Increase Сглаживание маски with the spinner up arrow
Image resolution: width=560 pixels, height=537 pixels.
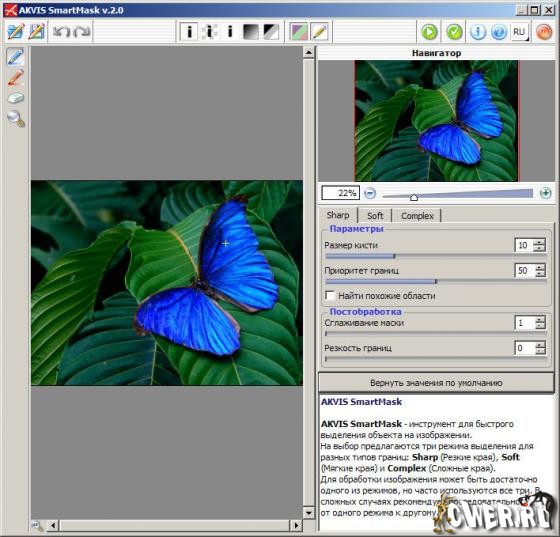pyautogui.click(x=540, y=320)
